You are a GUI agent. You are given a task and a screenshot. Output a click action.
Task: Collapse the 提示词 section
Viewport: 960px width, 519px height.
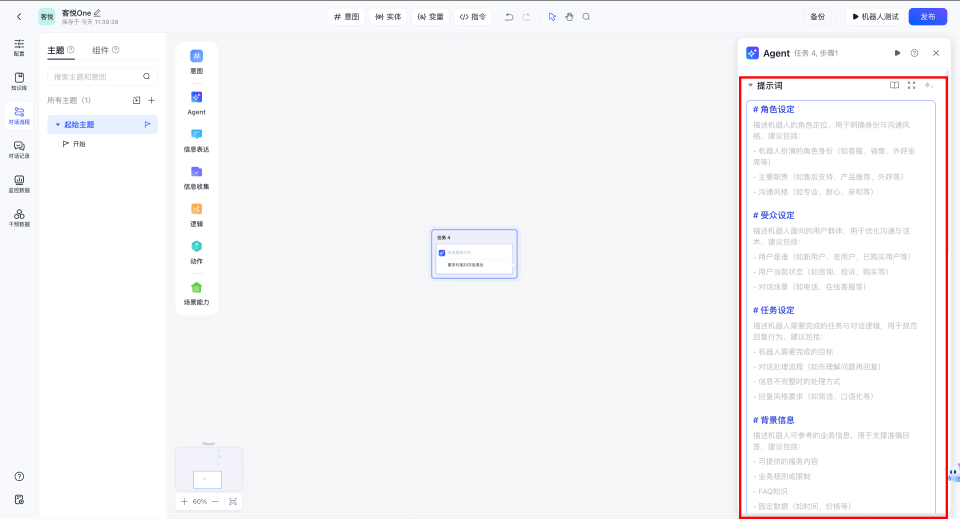coord(750,85)
